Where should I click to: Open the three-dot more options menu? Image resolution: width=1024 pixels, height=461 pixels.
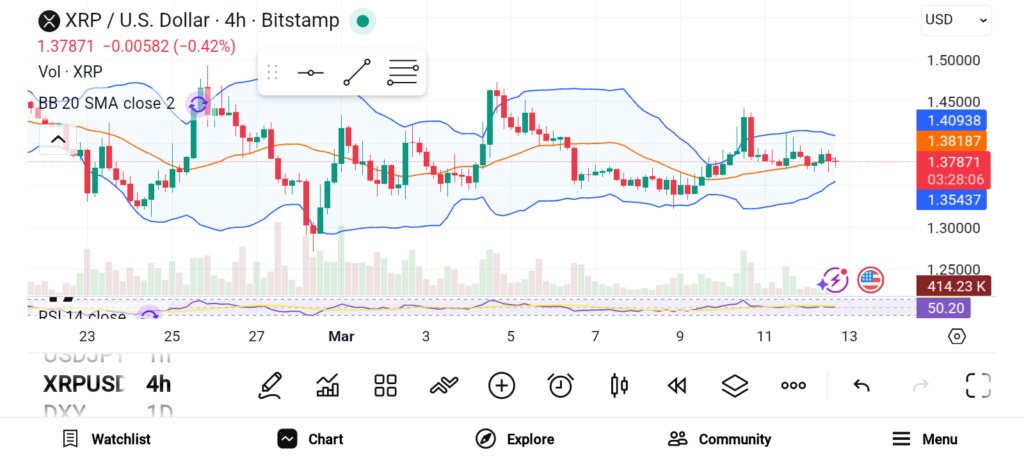pos(793,385)
